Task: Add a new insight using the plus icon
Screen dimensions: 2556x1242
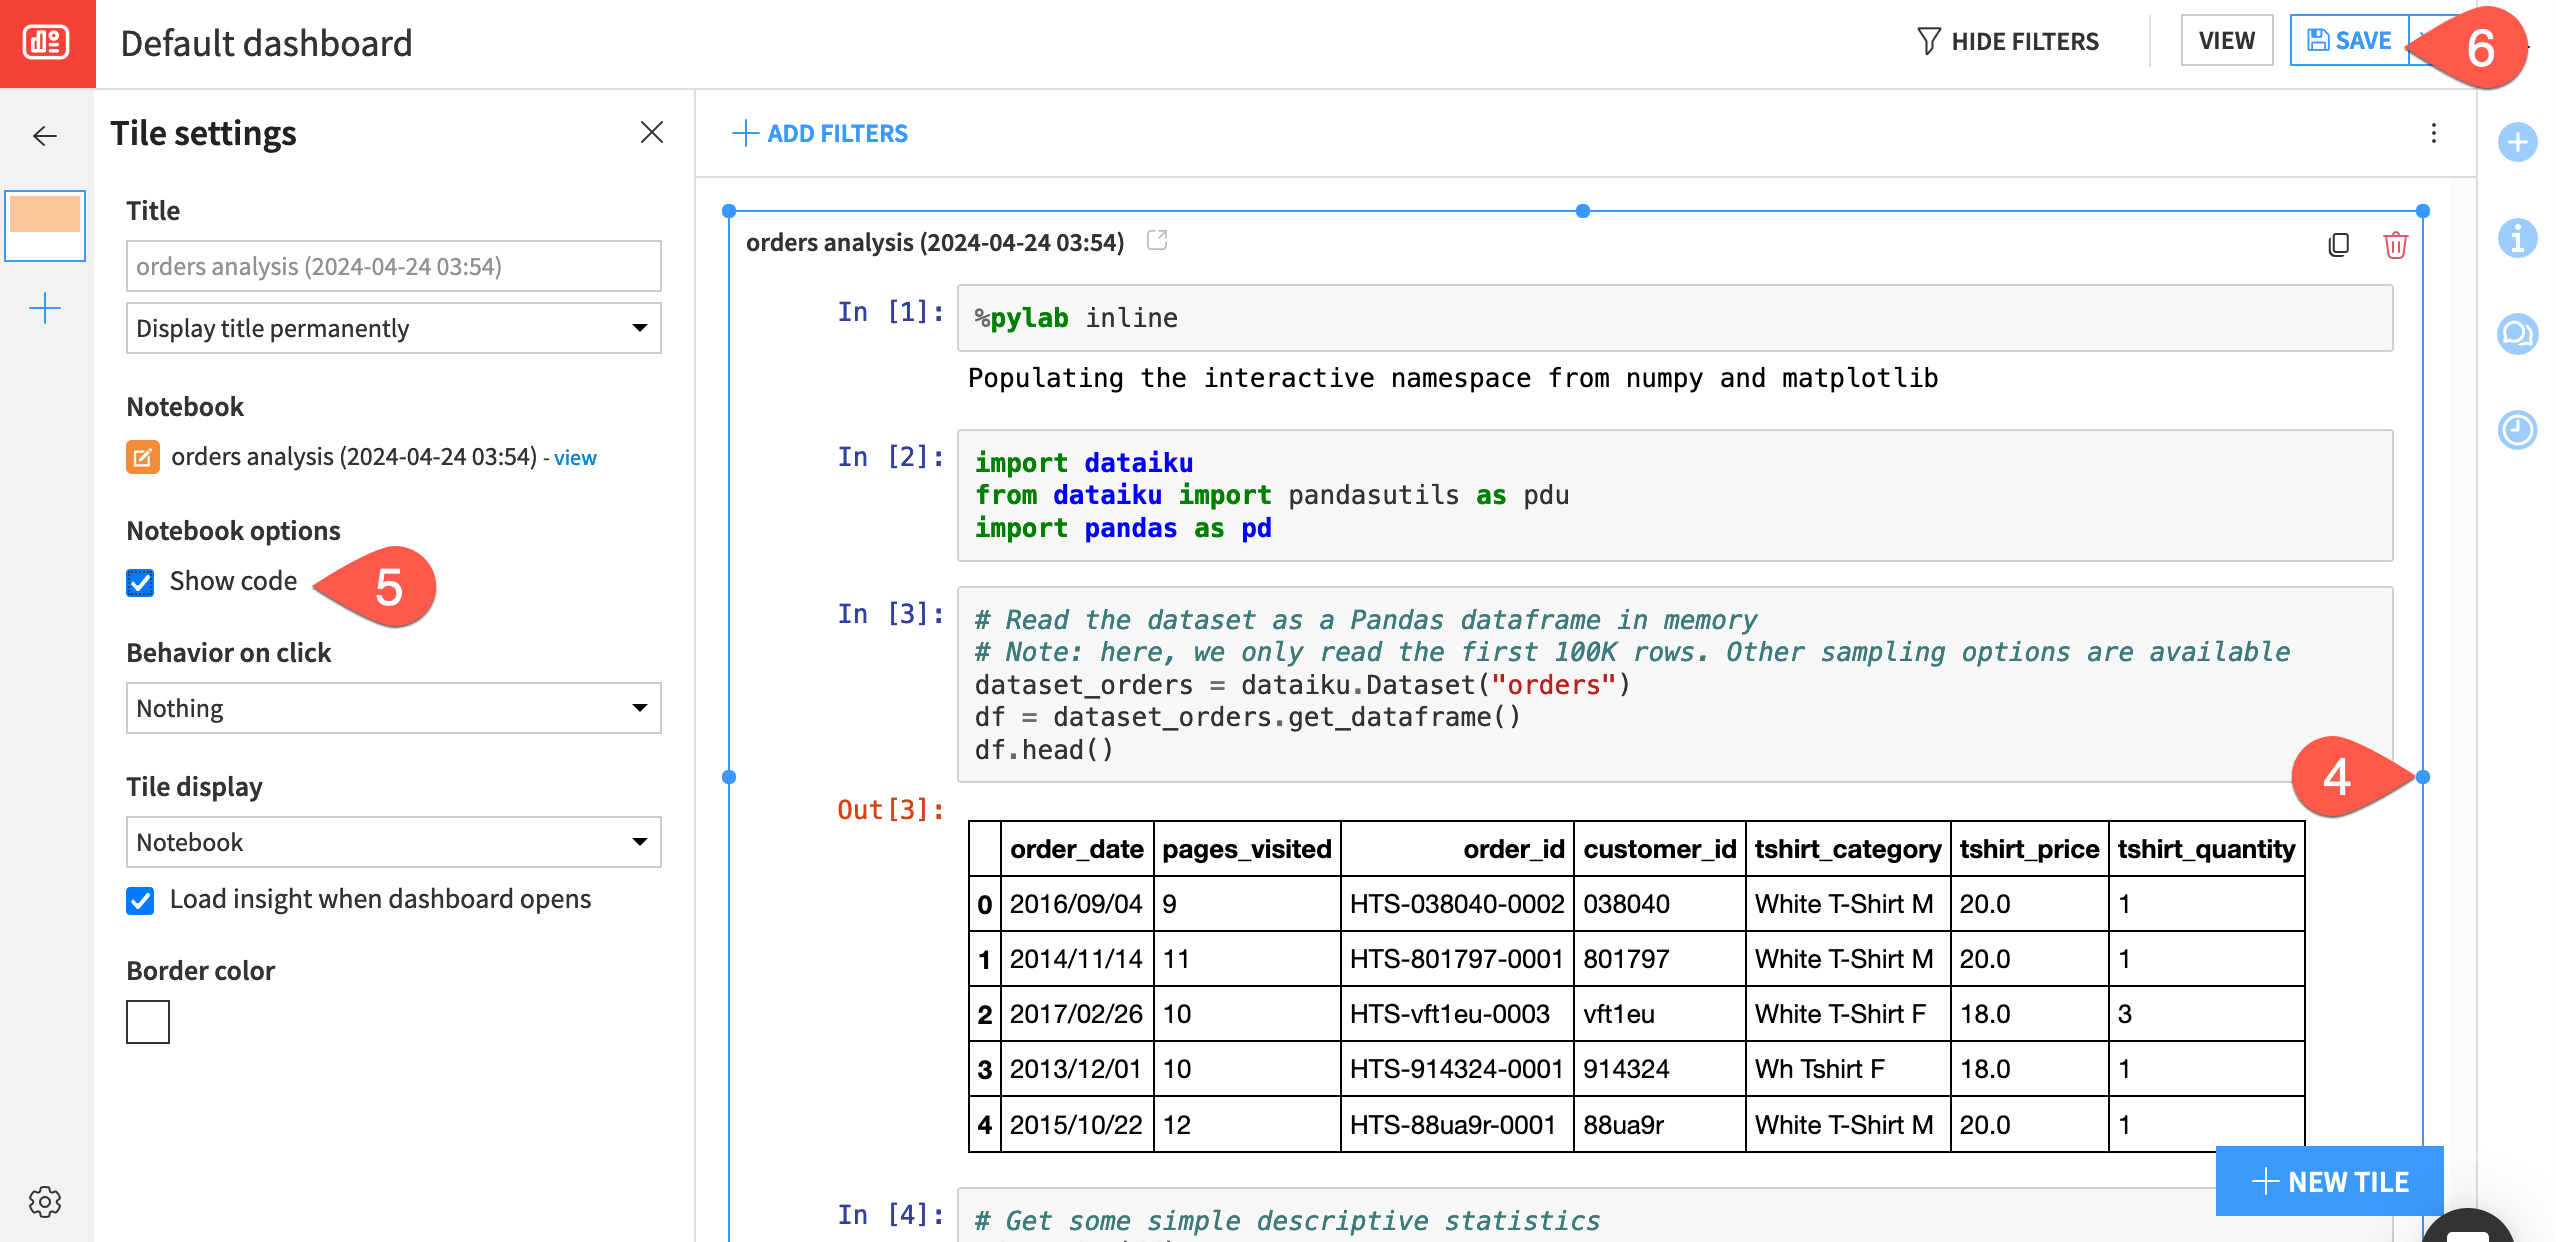Action: point(2518,143)
